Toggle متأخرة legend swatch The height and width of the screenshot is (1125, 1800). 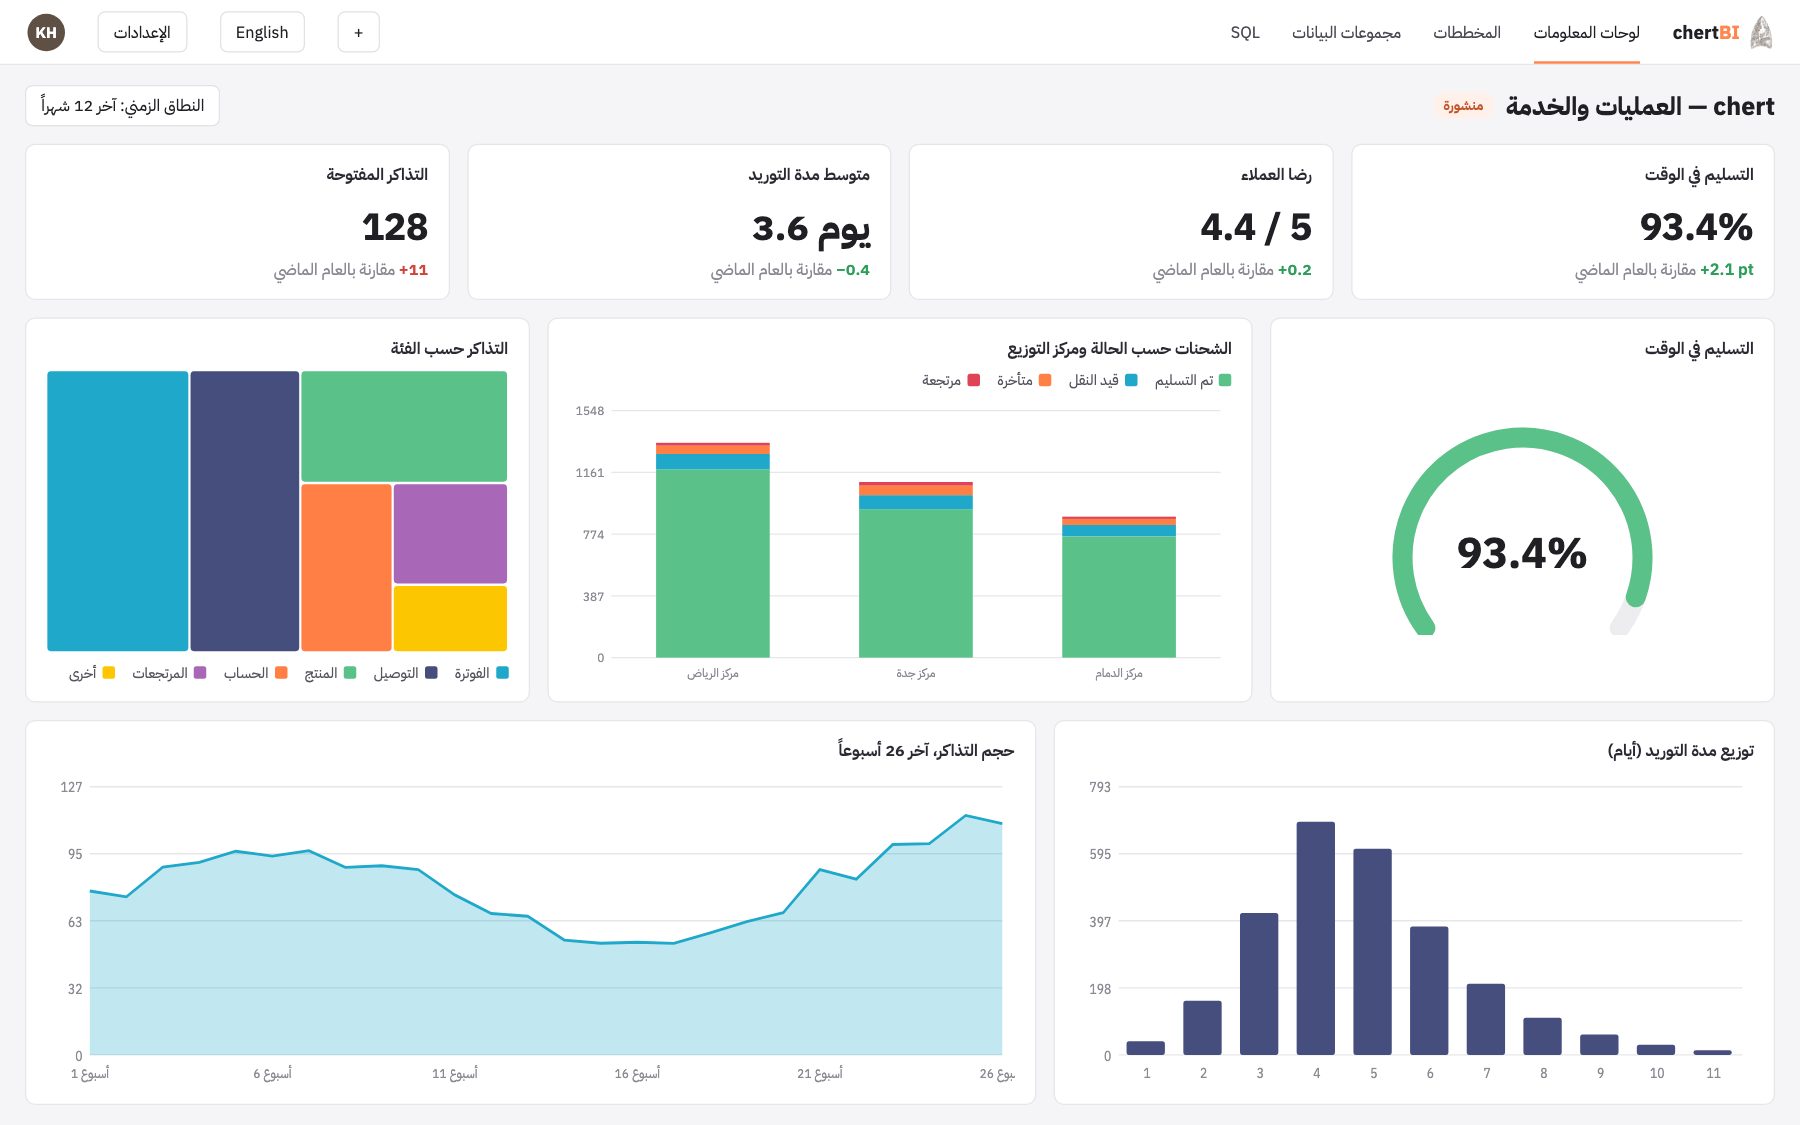(x=1045, y=380)
